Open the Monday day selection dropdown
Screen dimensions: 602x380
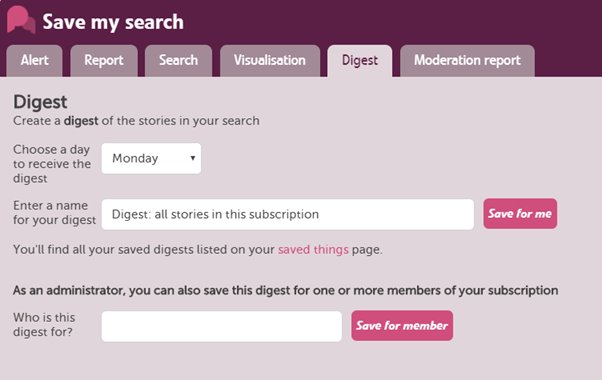pyautogui.click(x=151, y=158)
